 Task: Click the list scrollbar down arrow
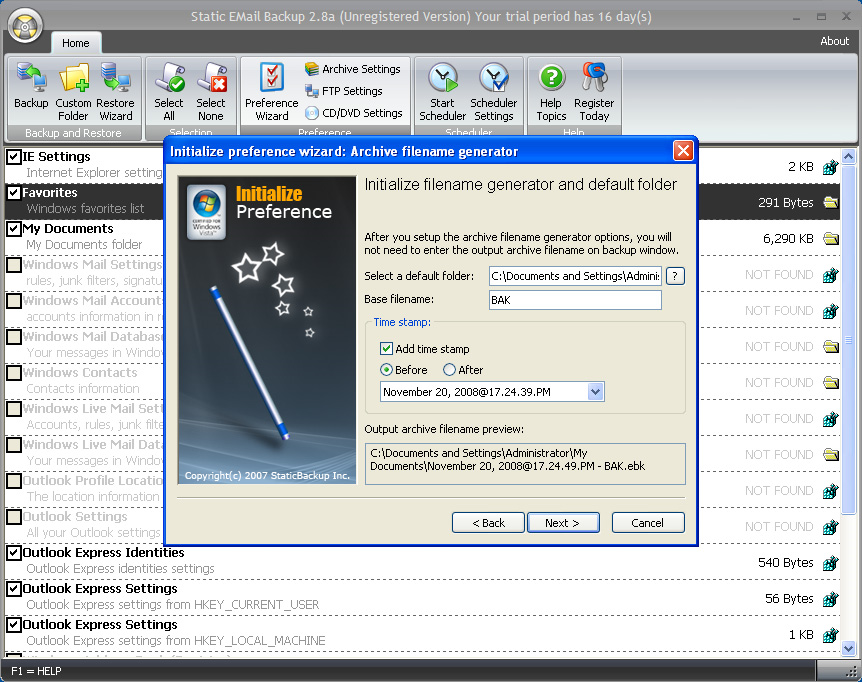pyautogui.click(x=848, y=648)
